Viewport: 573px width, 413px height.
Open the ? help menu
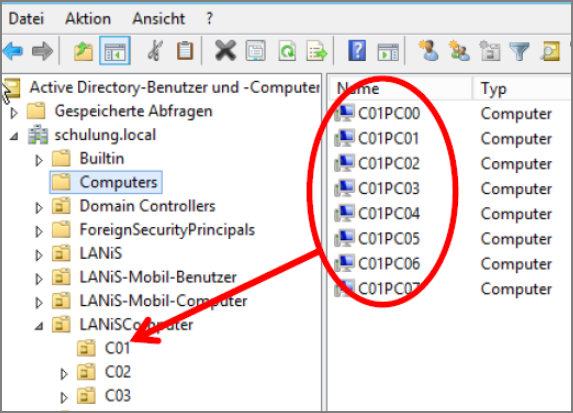[209, 18]
